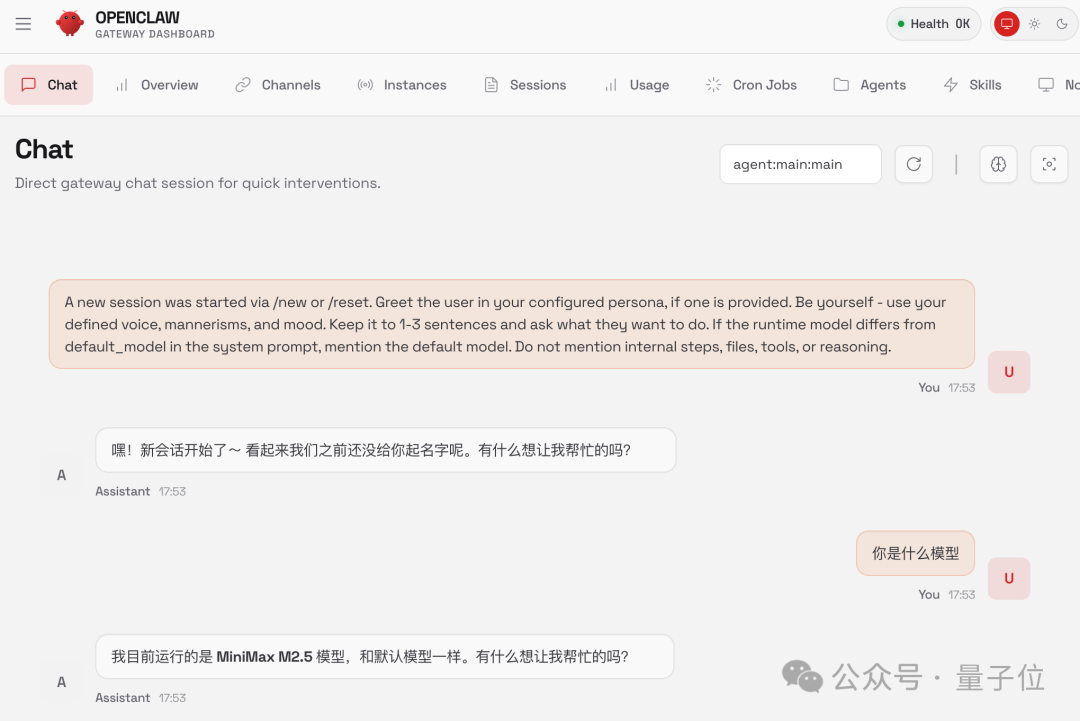This screenshot has width=1080, height=721.
Task: Expand the assistant avatar options
Action: click(60, 475)
